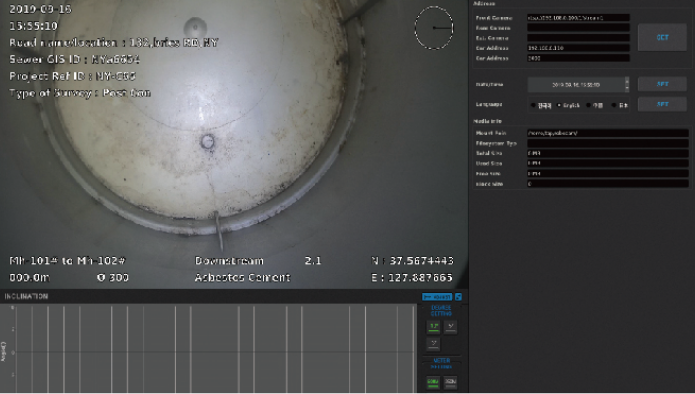
Task: Select the first degree setting button highlighted green
Action: [x=433, y=327]
